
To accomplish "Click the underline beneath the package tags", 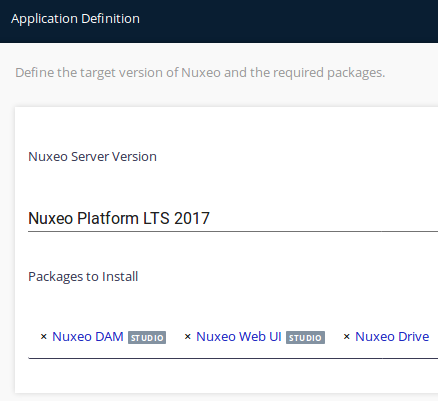I will [233, 358].
